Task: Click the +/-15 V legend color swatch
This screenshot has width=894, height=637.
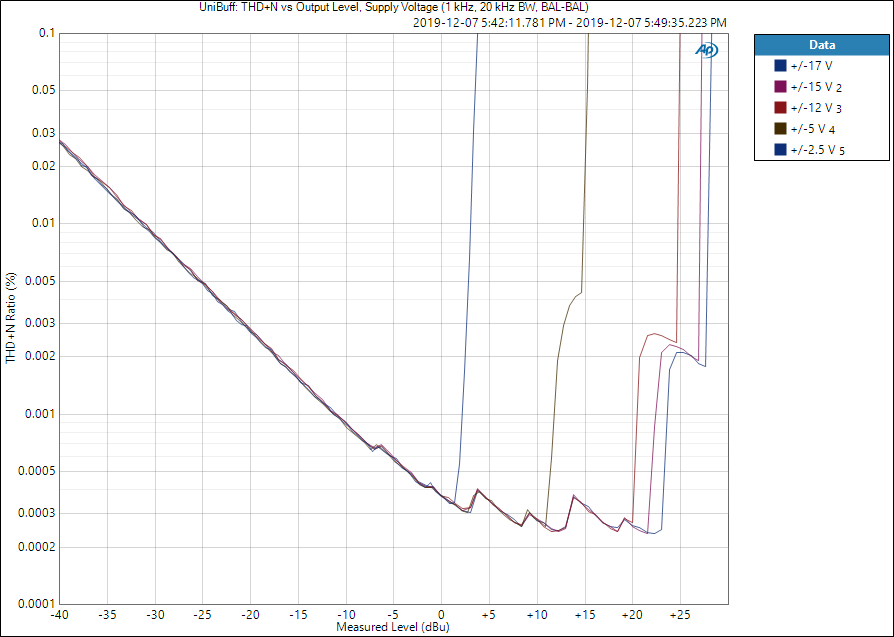Action: 780,87
